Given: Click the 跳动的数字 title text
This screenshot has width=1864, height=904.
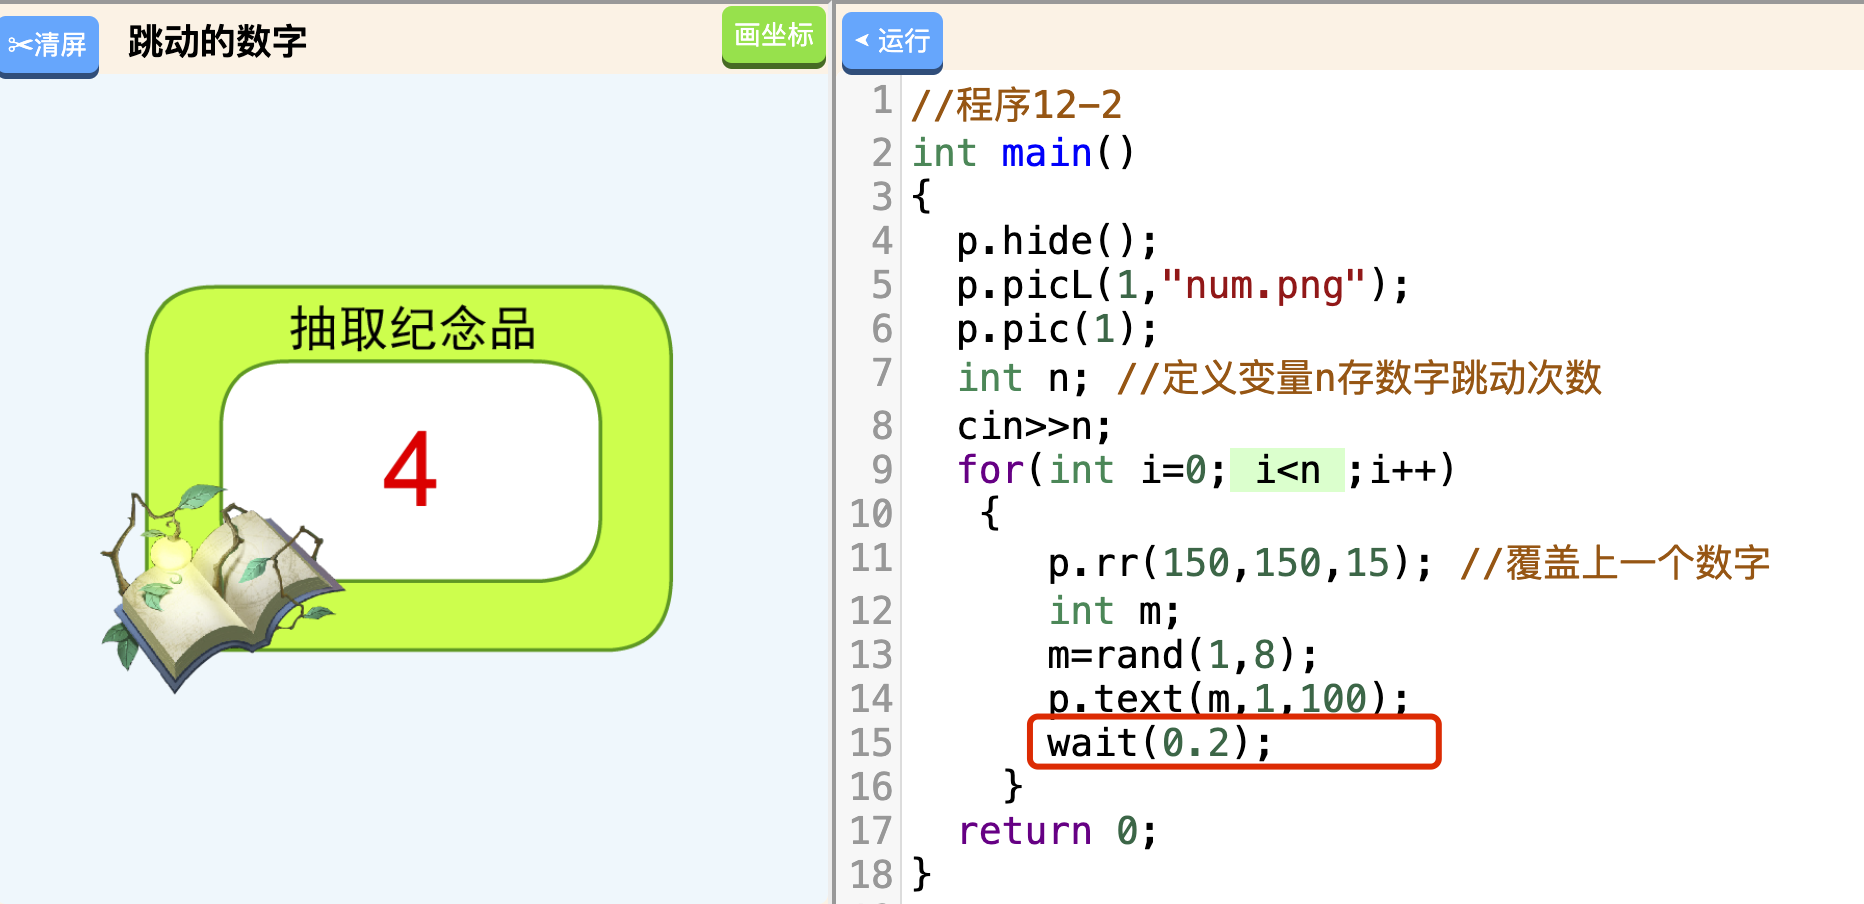Looking at the screenshot, I should coord(217,42).
